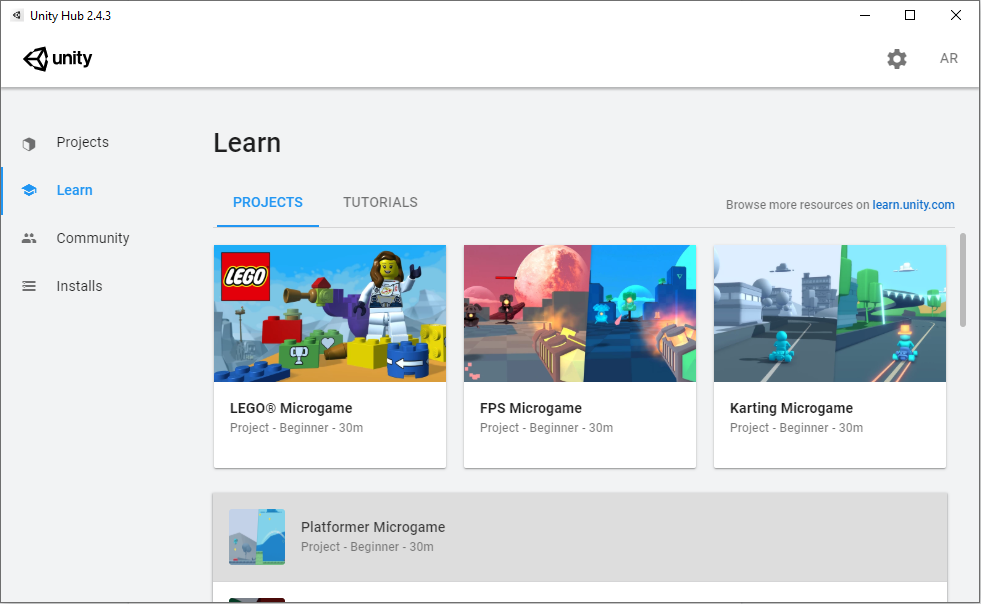Open Community in the sidebar

click(x=93, y=238)
